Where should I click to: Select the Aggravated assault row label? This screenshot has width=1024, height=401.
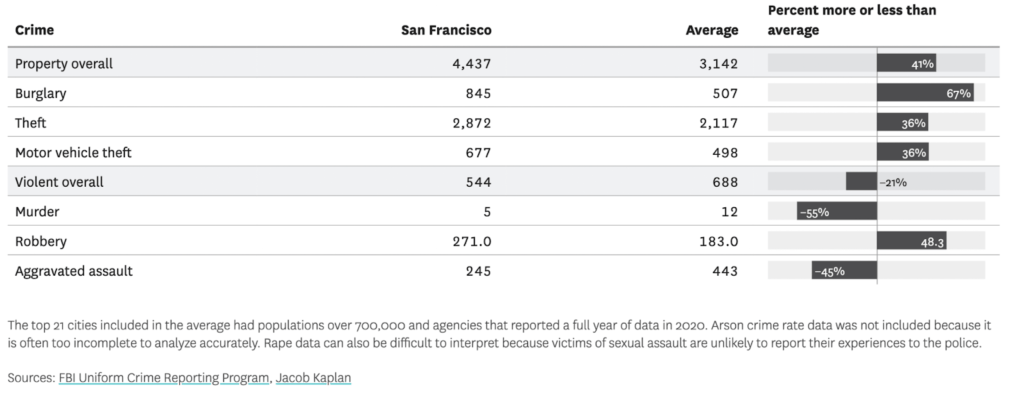[74, 271]
